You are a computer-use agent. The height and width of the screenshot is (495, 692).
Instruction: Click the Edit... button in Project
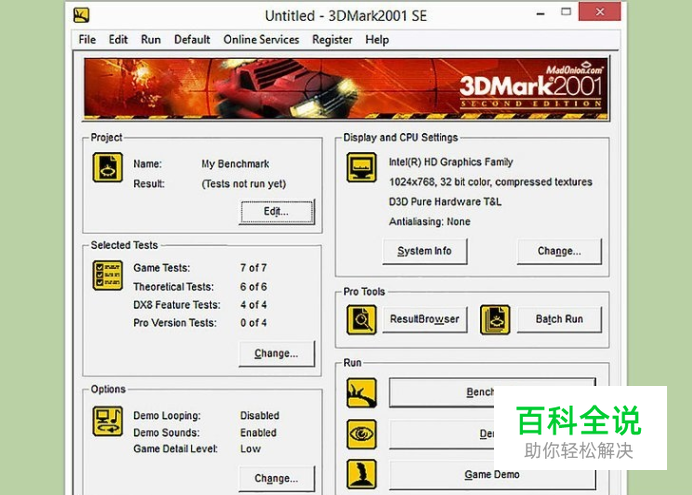(x=277, y=212)
